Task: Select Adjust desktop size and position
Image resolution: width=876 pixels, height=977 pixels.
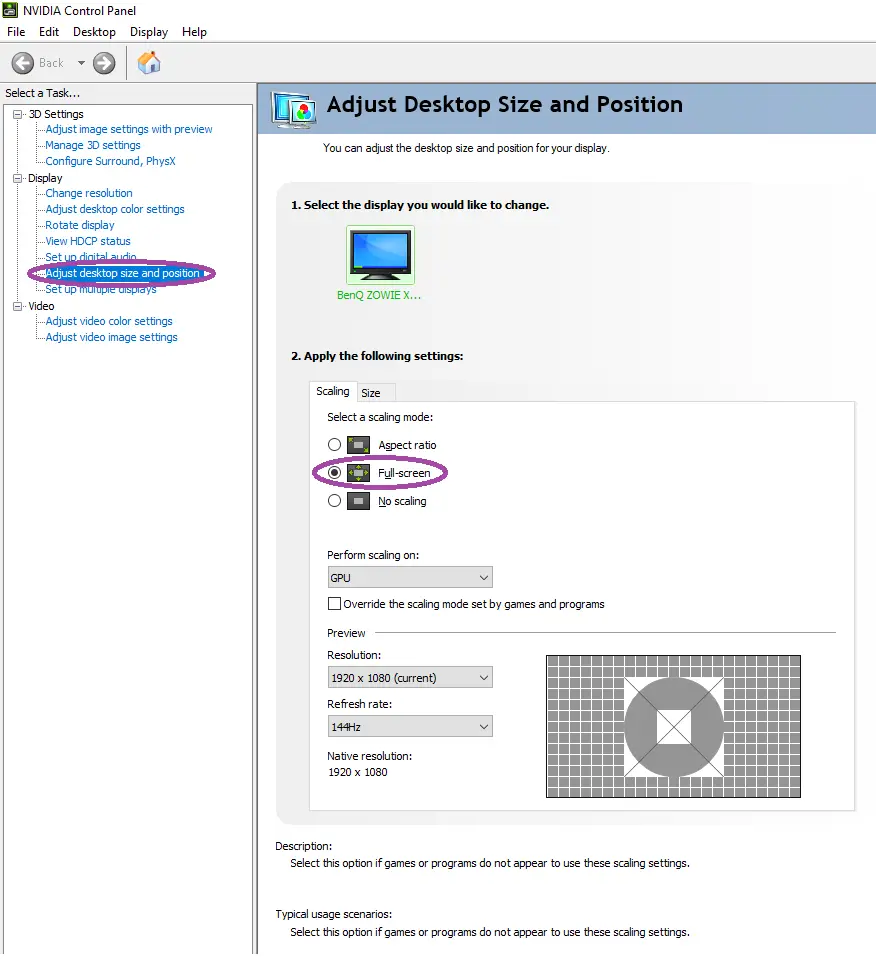Action: (122, 273)
